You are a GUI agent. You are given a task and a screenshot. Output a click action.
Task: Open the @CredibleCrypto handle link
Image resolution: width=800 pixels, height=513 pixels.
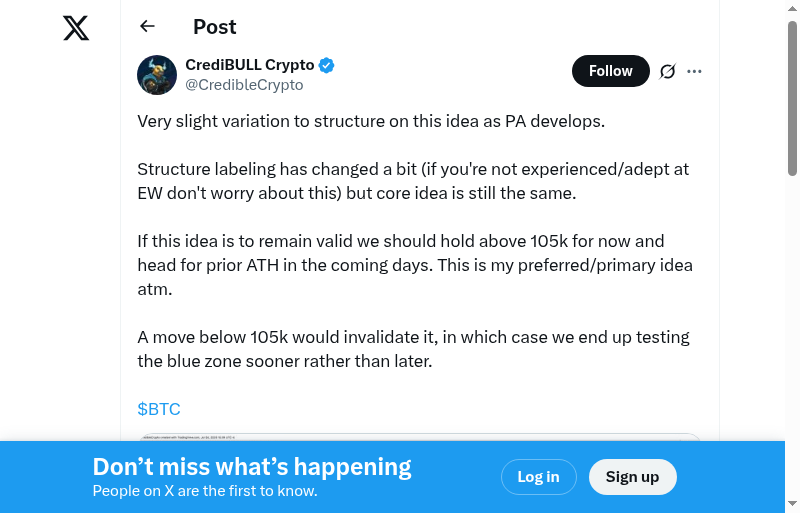click(244, 85)
